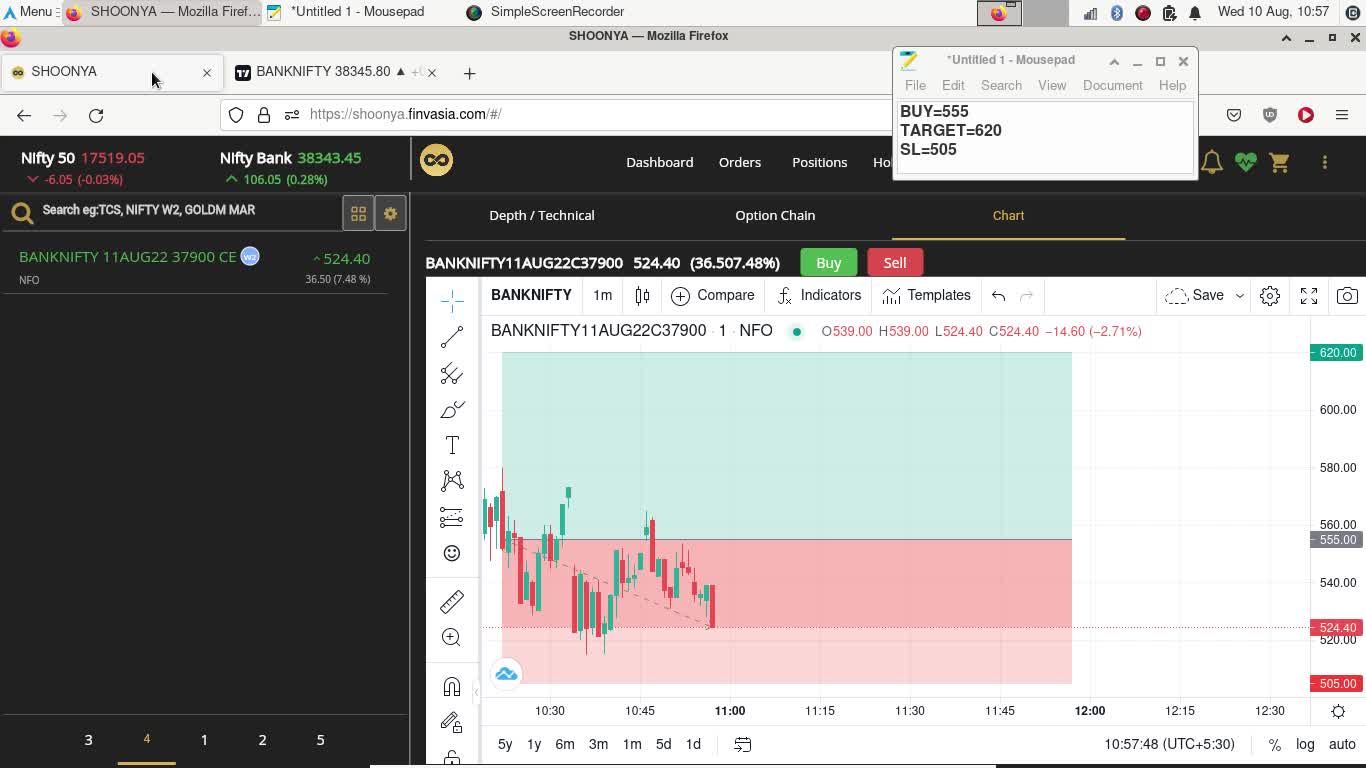Switch to Depth / Technical tab
The width and height of the screenshot is (1366, 768).
pos(542,215)
